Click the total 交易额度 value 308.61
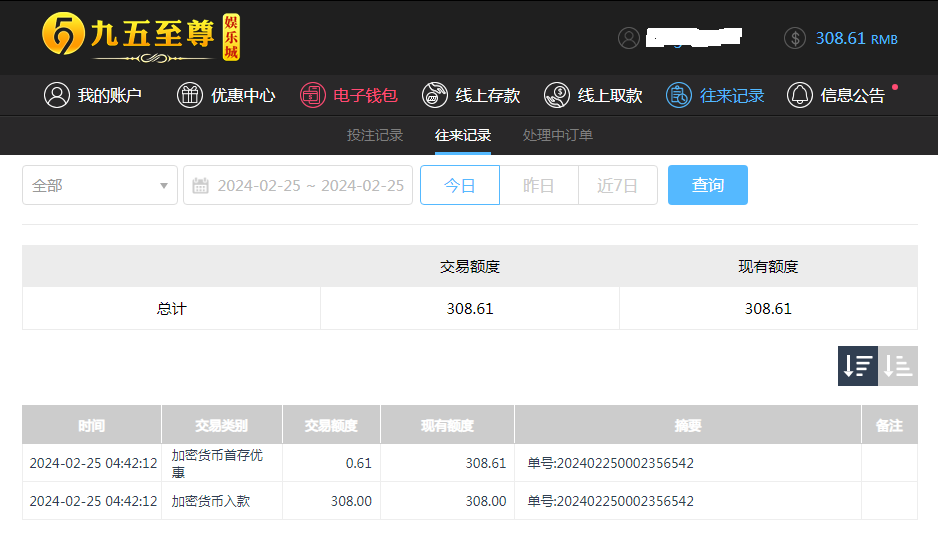The image size is (938, 537). coord(470,309)
